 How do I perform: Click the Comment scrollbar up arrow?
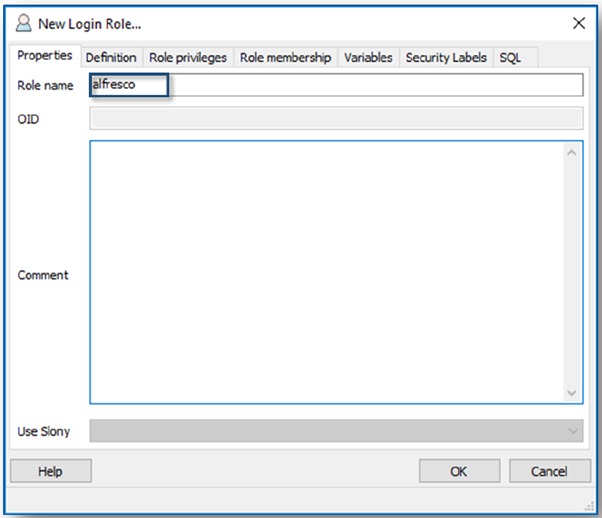click(x=572, y=153)
